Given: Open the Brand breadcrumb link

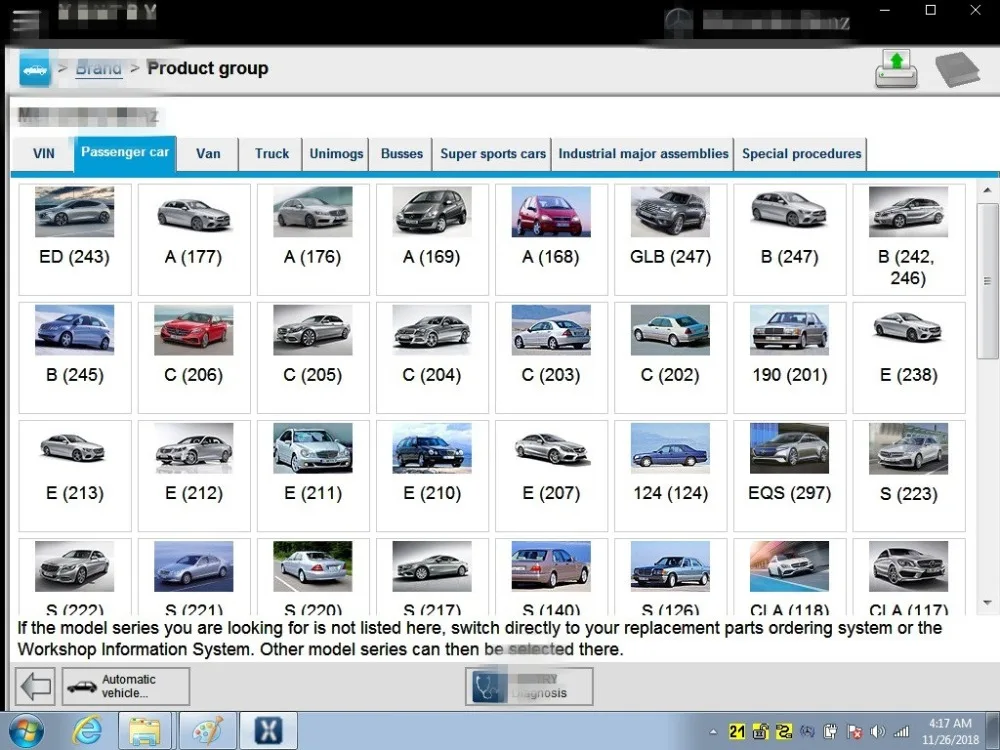Looking at the screenshot, I should point(99,68).
